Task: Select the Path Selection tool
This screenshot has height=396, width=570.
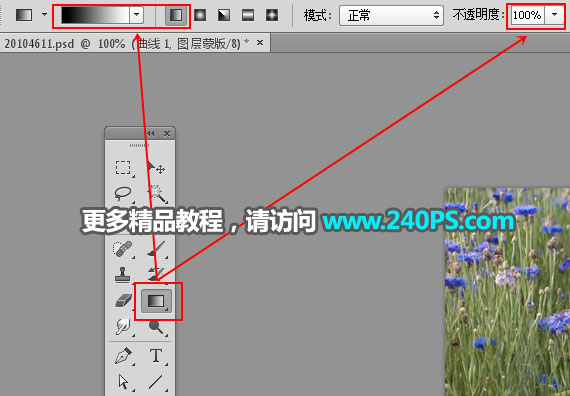Action: tap(123, 382)
